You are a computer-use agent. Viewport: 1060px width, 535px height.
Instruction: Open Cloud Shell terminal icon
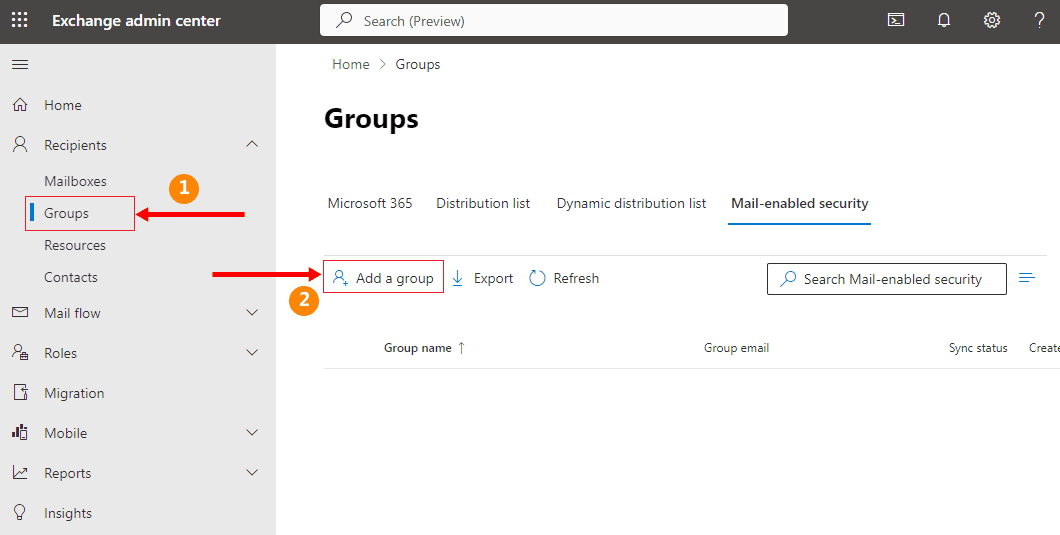pos(896,20)
